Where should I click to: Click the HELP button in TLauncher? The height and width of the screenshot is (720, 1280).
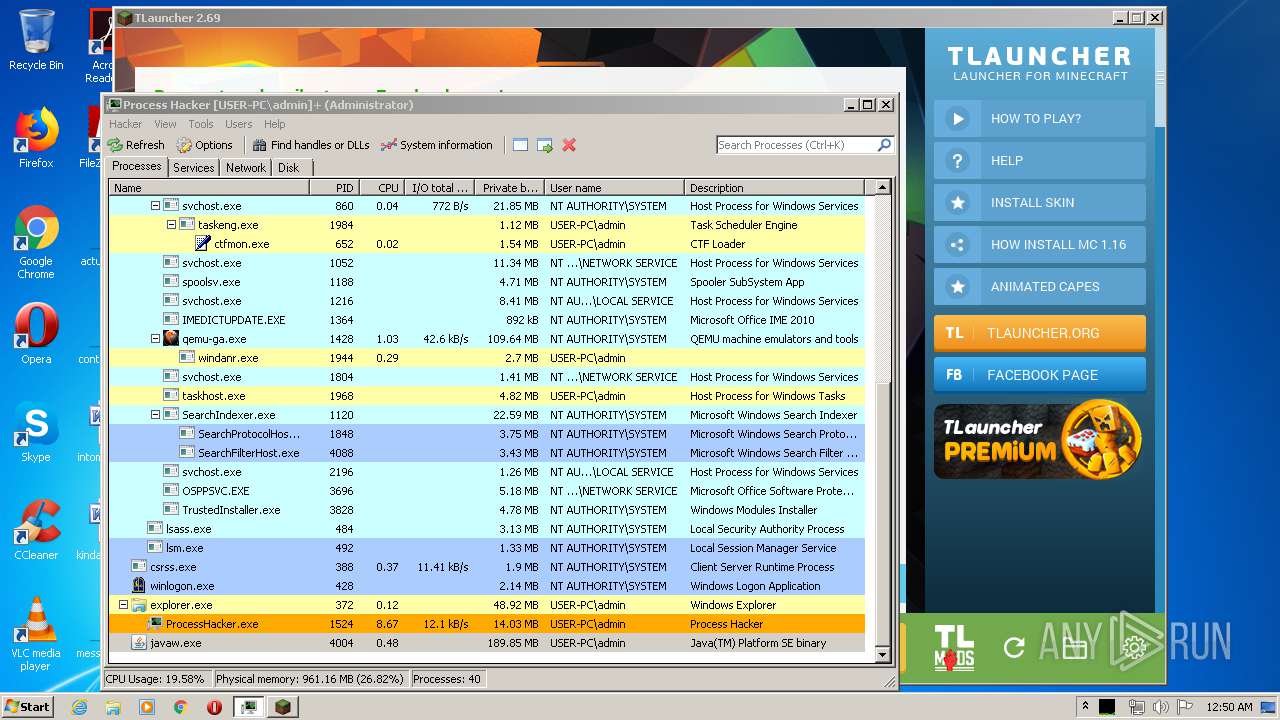click(1040, 160)
